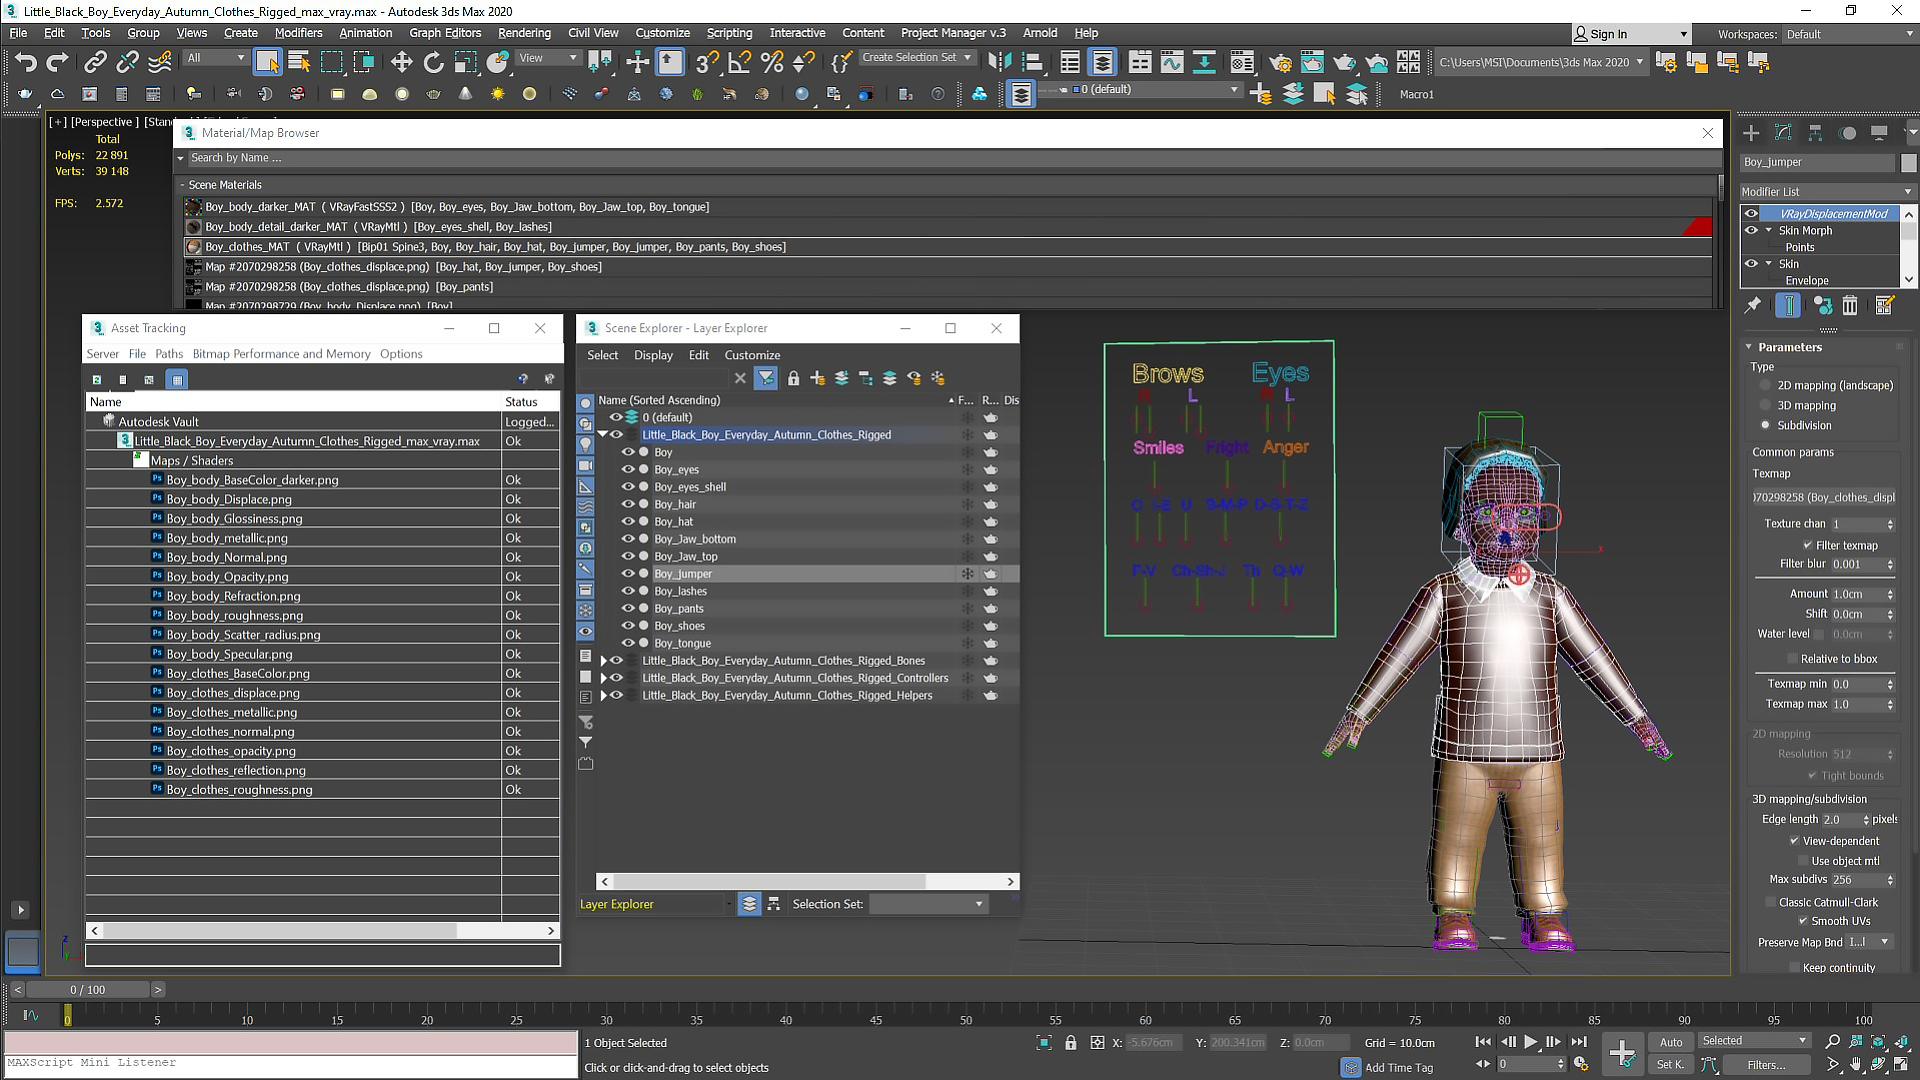Open the Rendering menu

click(524, 33)
